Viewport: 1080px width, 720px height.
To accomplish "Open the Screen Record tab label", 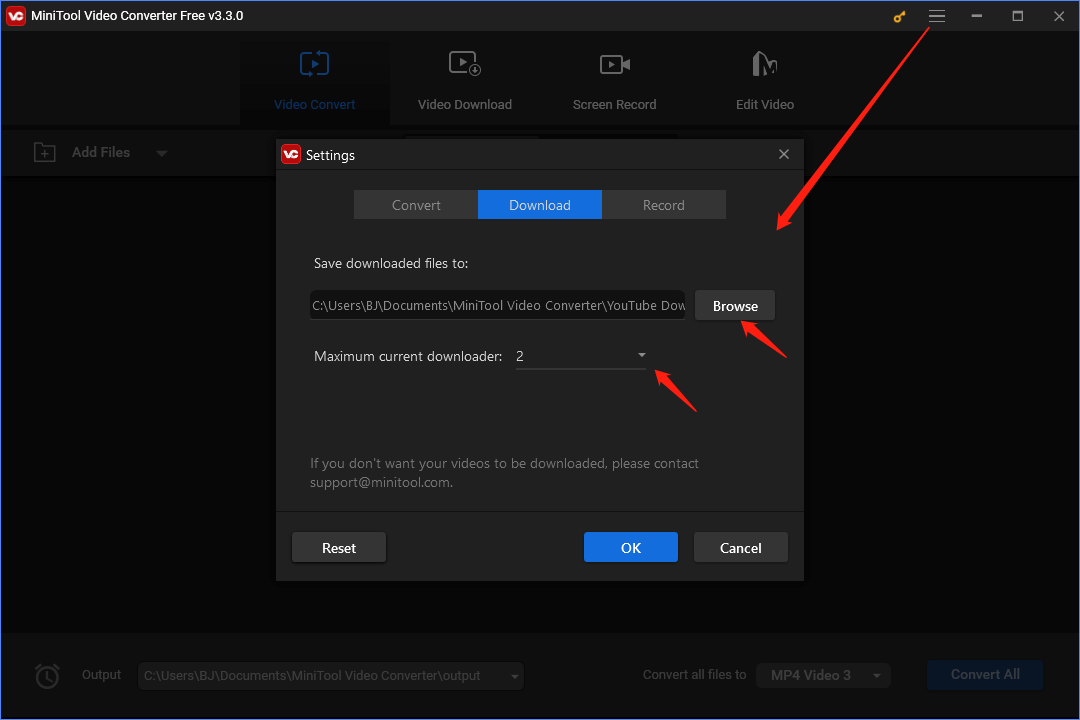I will tap(614, 105).
